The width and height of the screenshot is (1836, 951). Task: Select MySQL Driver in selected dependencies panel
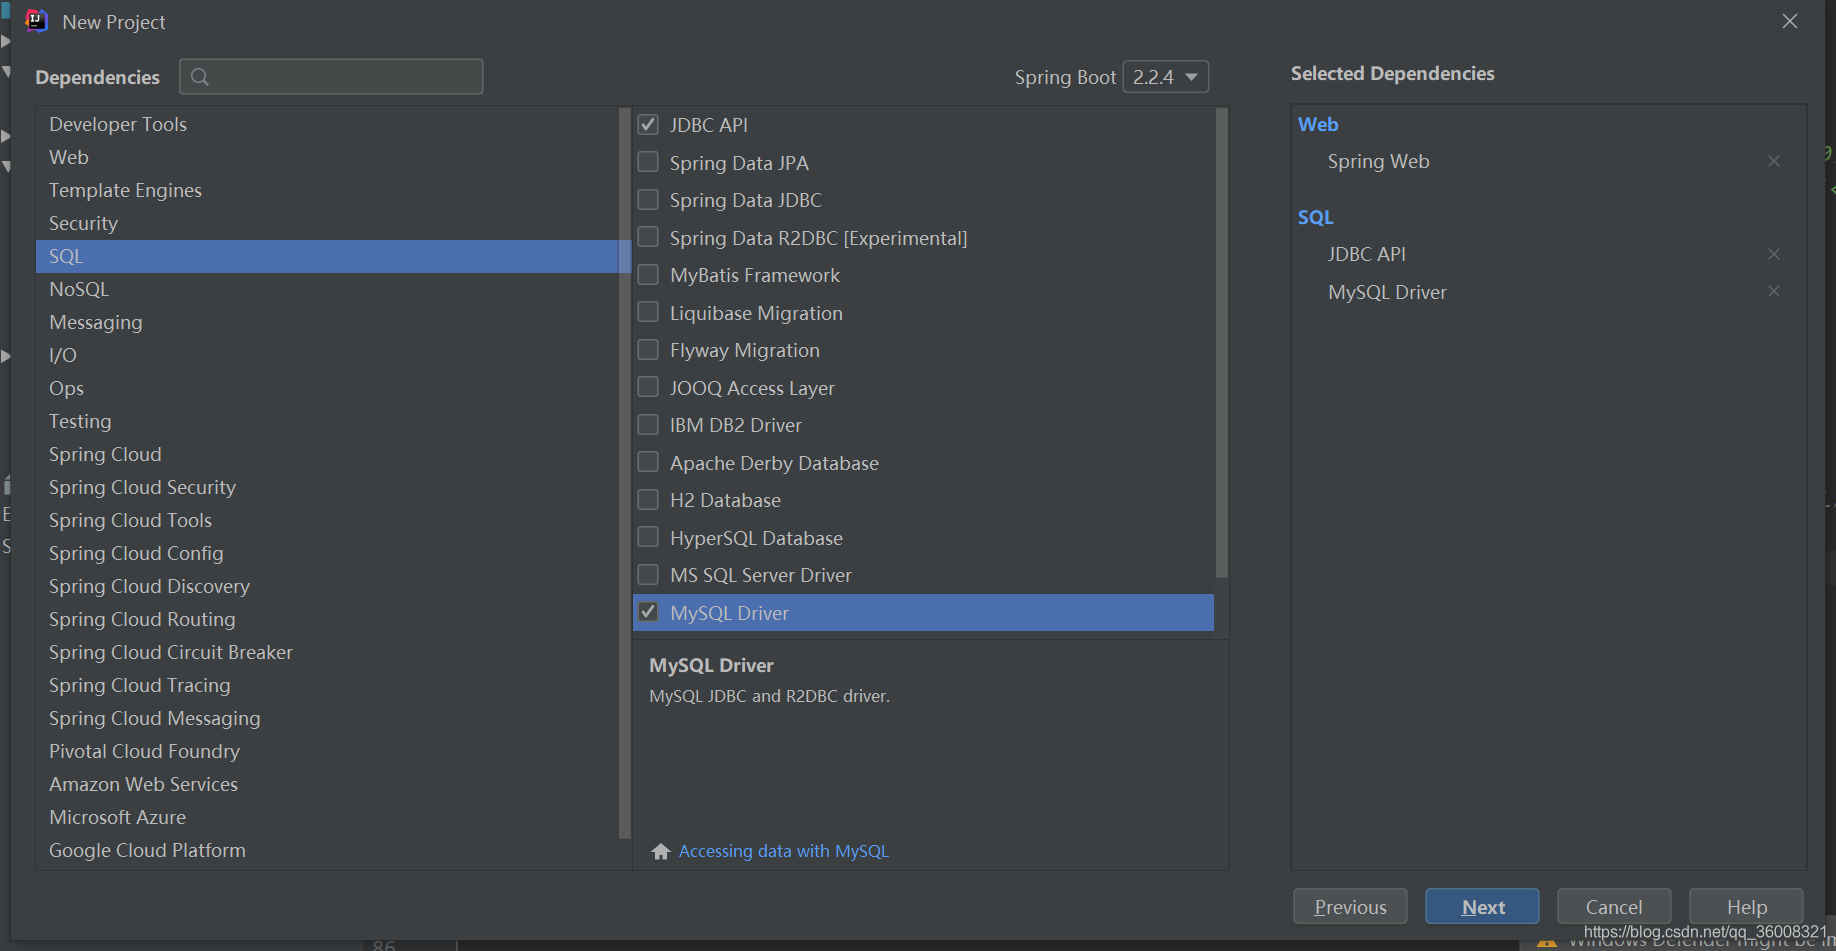tap(1387, 292)
